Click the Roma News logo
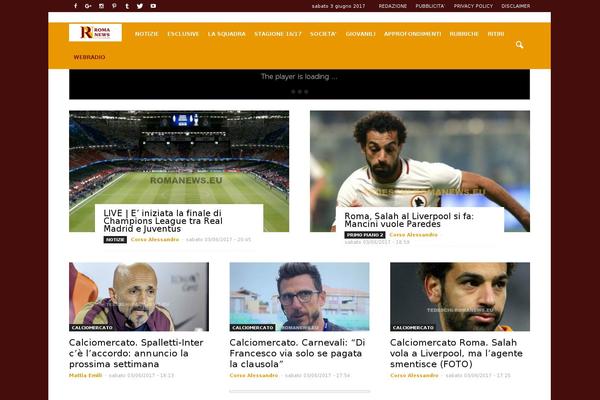The height and width of the screenshot is (400, 600). click(95, 33)
